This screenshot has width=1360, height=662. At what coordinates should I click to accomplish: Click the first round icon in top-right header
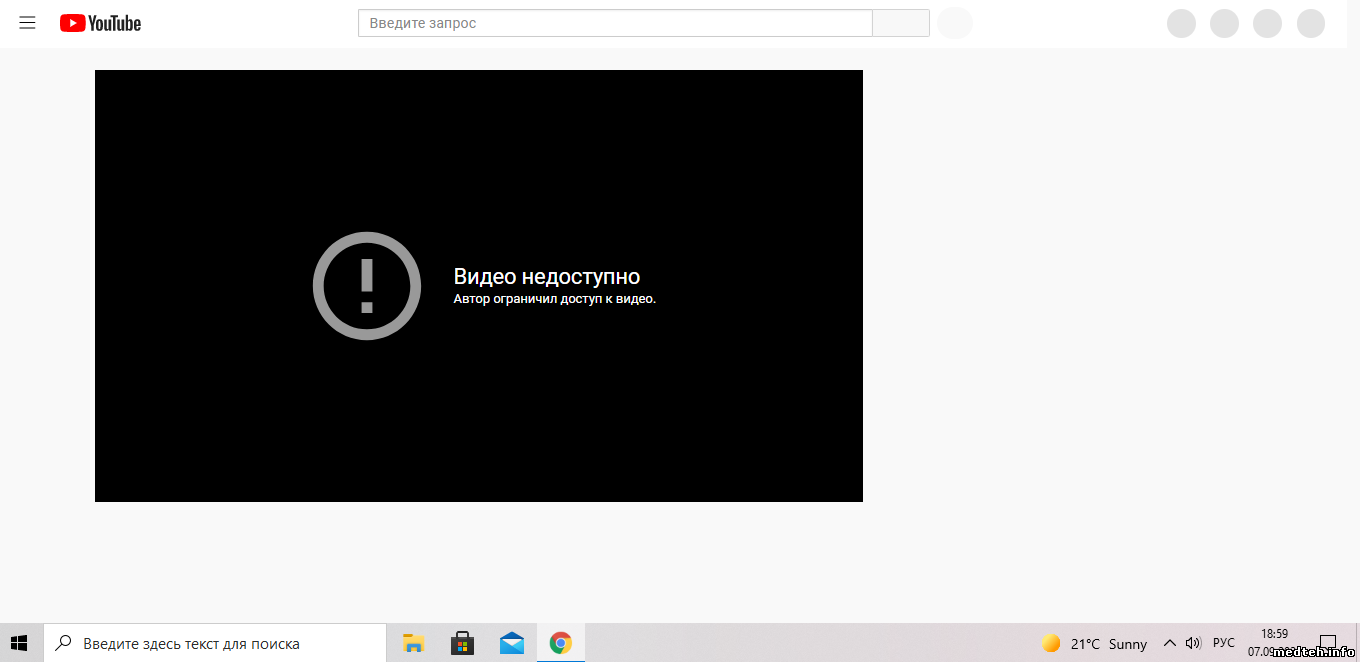tap(1181, 23)
